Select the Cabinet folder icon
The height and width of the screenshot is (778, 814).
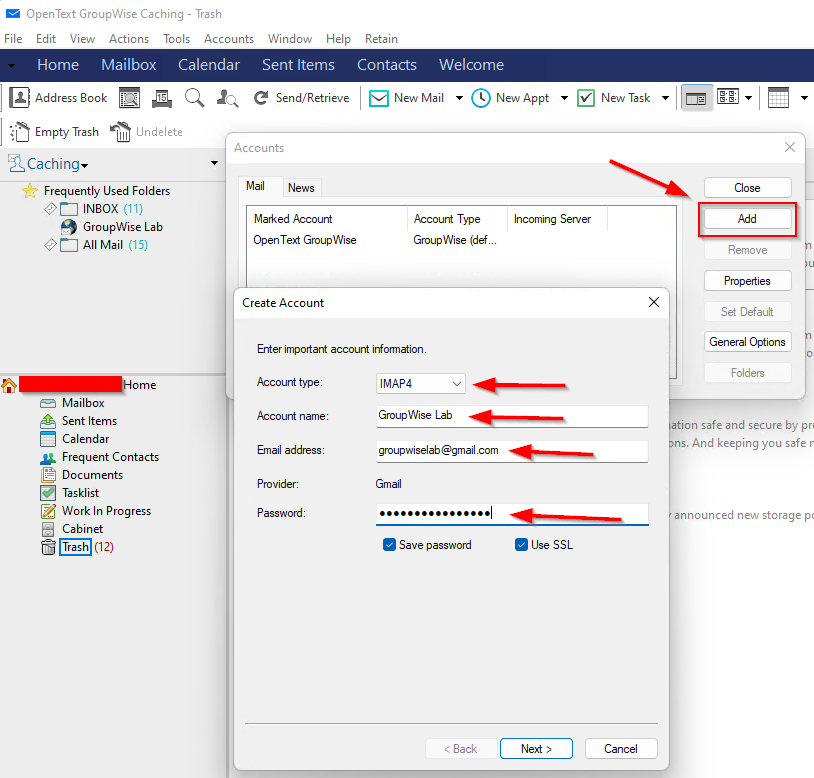pyautogui.click(x=47, y=529)
